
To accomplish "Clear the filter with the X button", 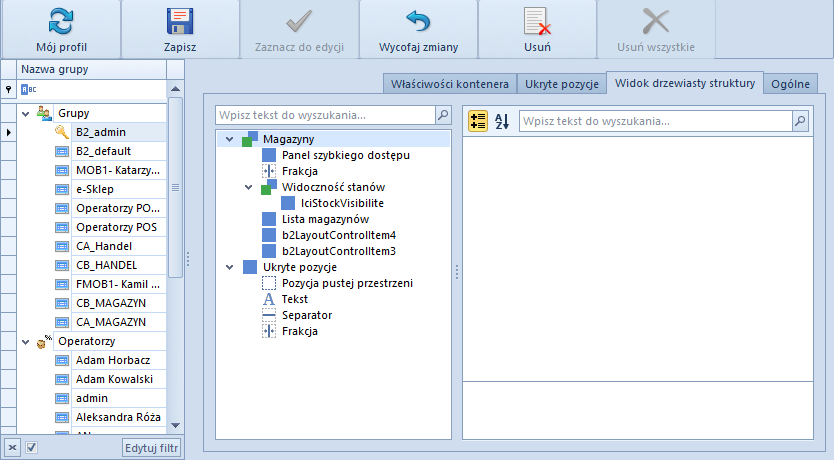I will click(x=12, y=447).
